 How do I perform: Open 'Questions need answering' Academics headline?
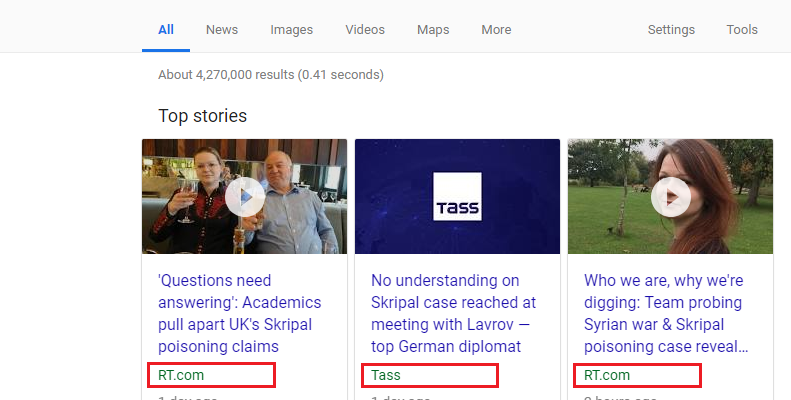coord(240,313)
